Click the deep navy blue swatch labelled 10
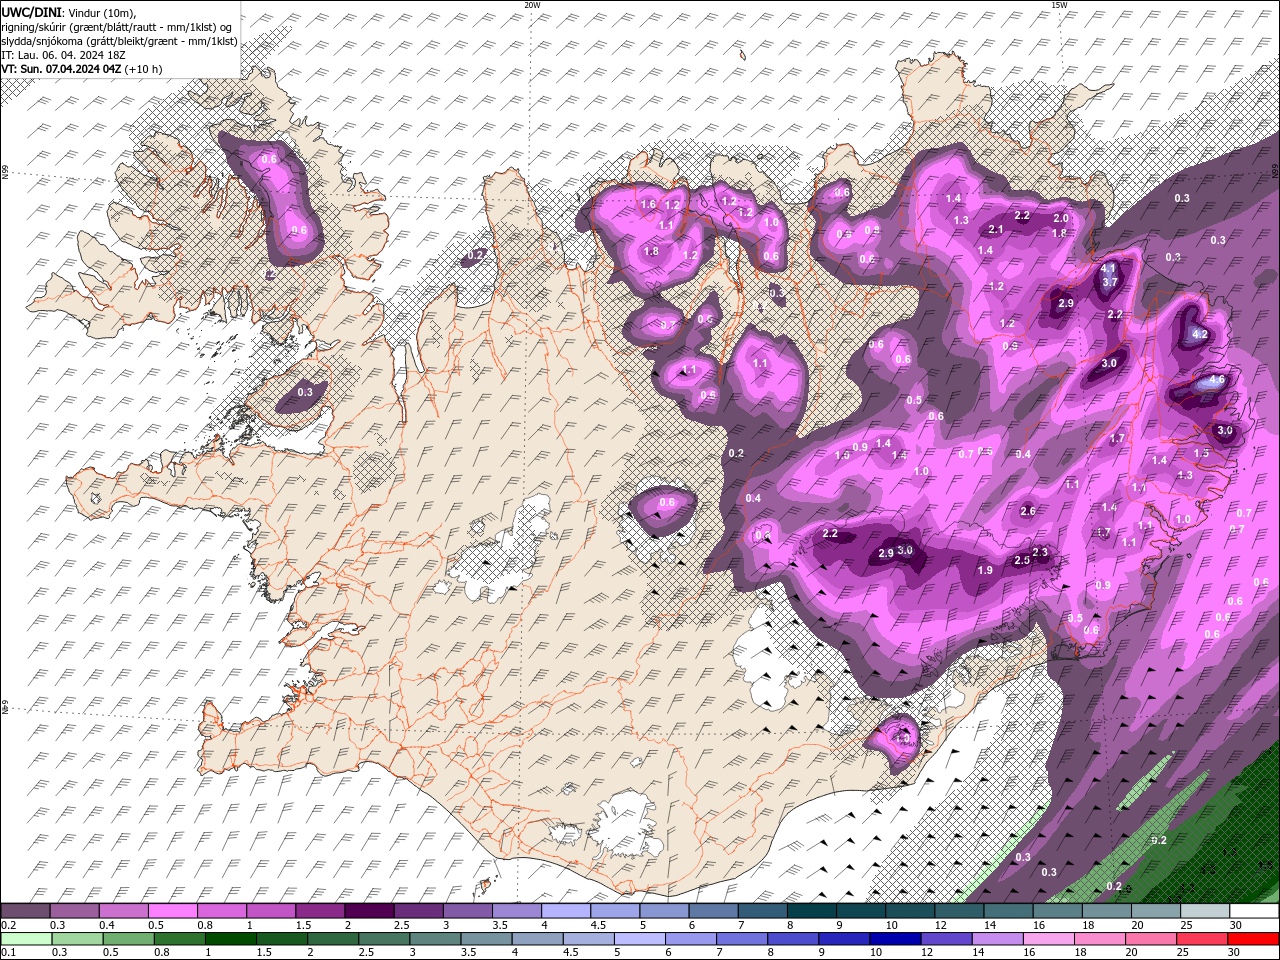1280x960 pixels. 894,939
